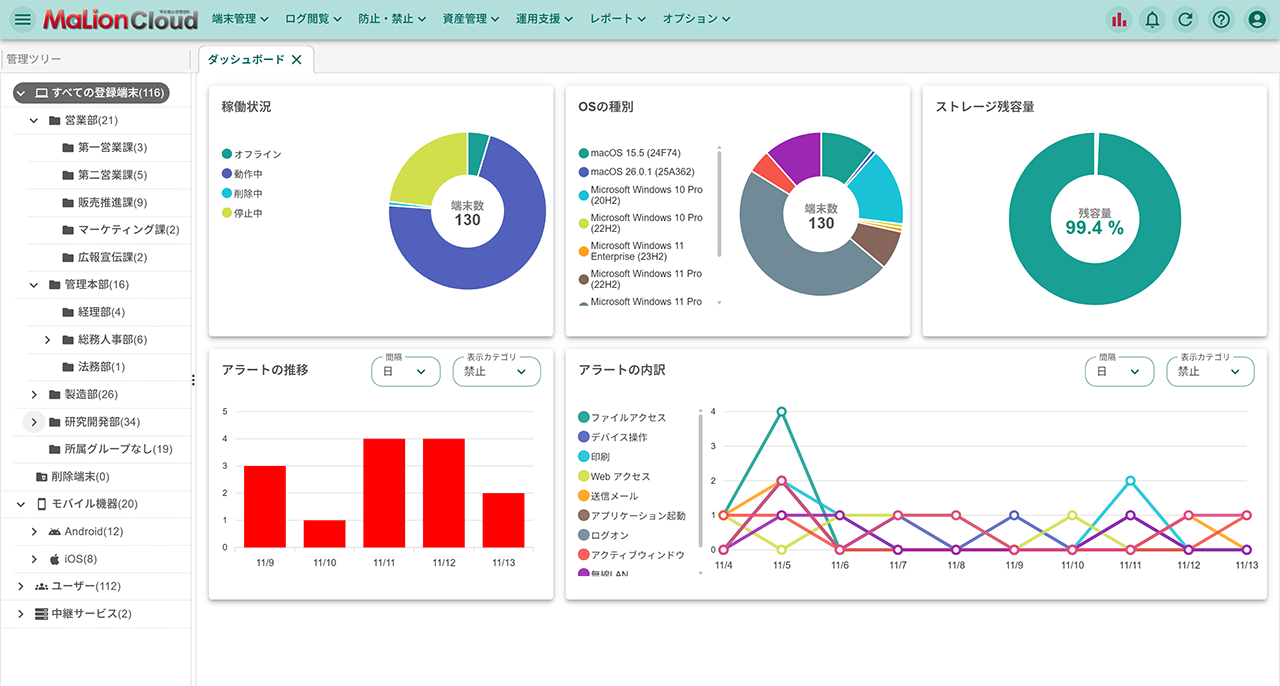Toggle オフライン legend in 稼働状況 chart
1280x686 pixels.
[251, 154]
